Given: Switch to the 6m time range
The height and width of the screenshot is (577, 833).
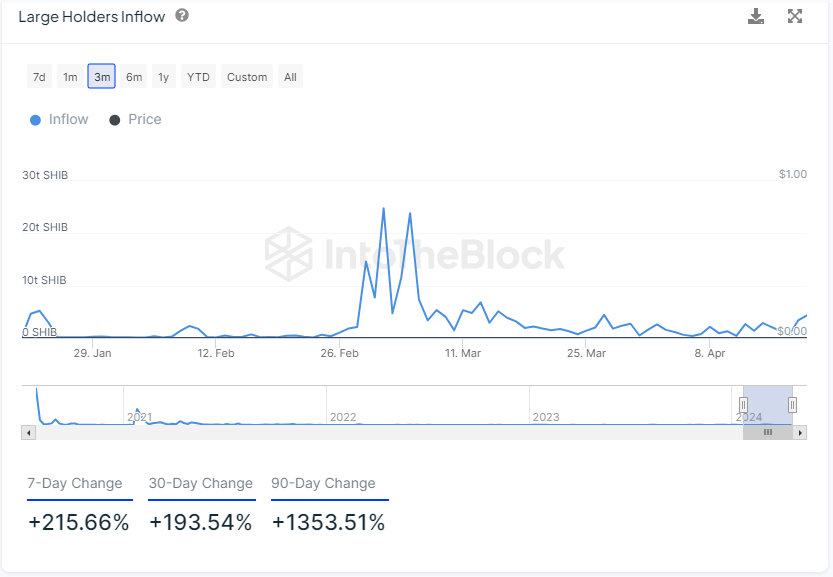Looking at the screenshot, I should pyautogui.click(x=134, y=77).
